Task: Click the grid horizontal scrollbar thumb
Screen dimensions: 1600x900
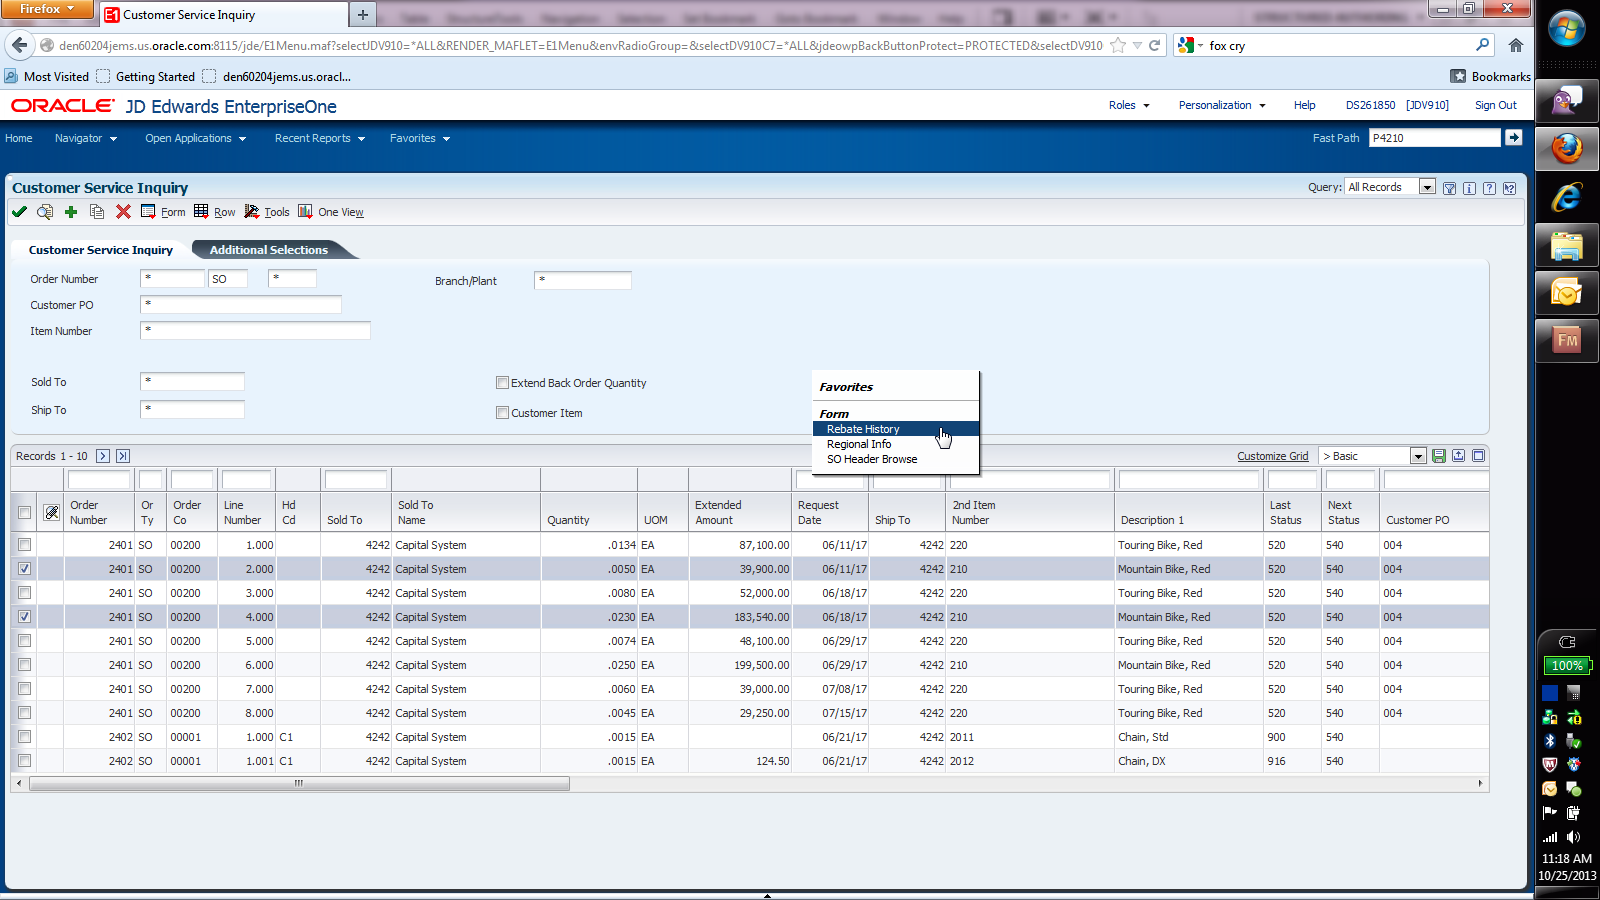Action: (x=299, y=784)
